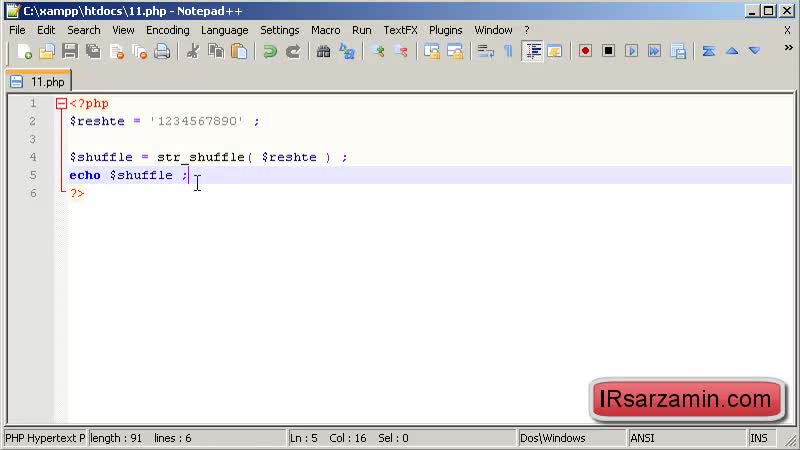The image size is (800, 450).
Task: Run macro multiple times icon
Action: 655,52
